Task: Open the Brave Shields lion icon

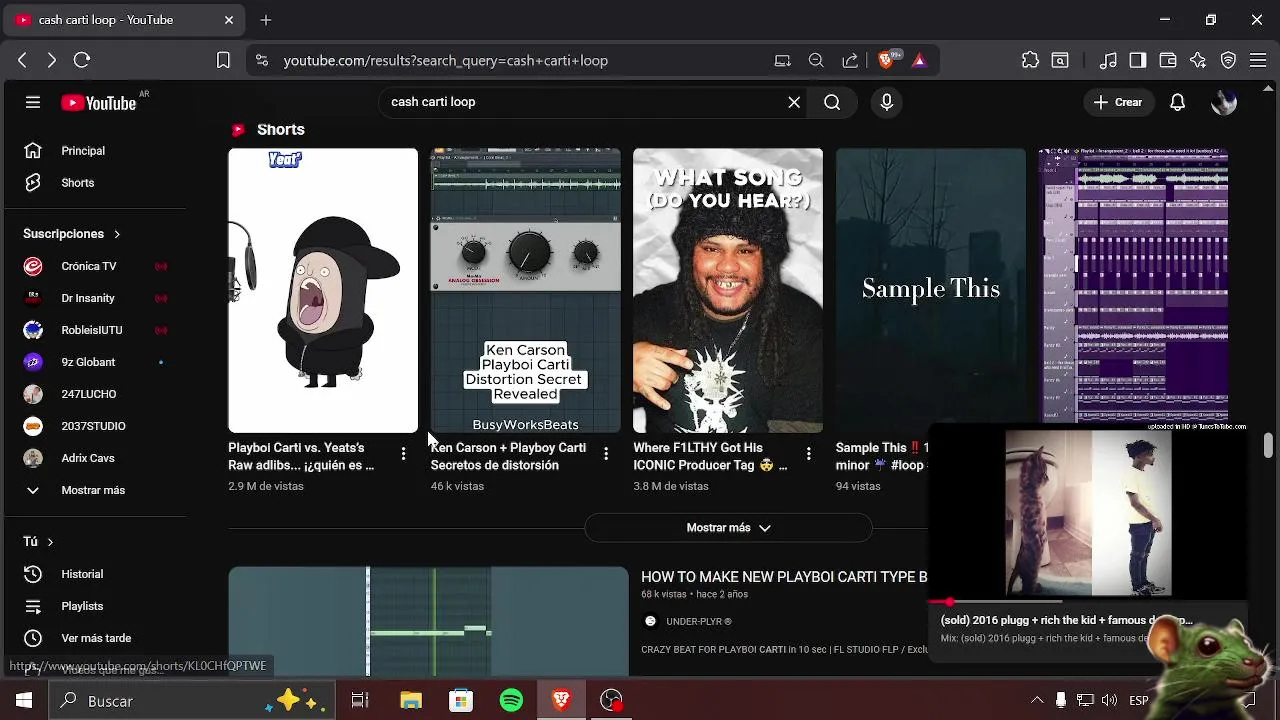Action: tap(886, 60)
